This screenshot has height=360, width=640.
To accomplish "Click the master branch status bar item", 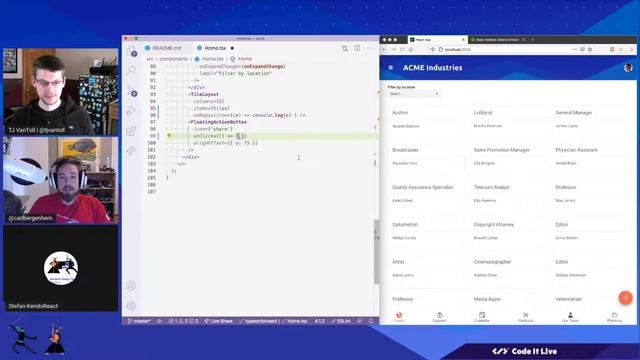I will [139, 321].
